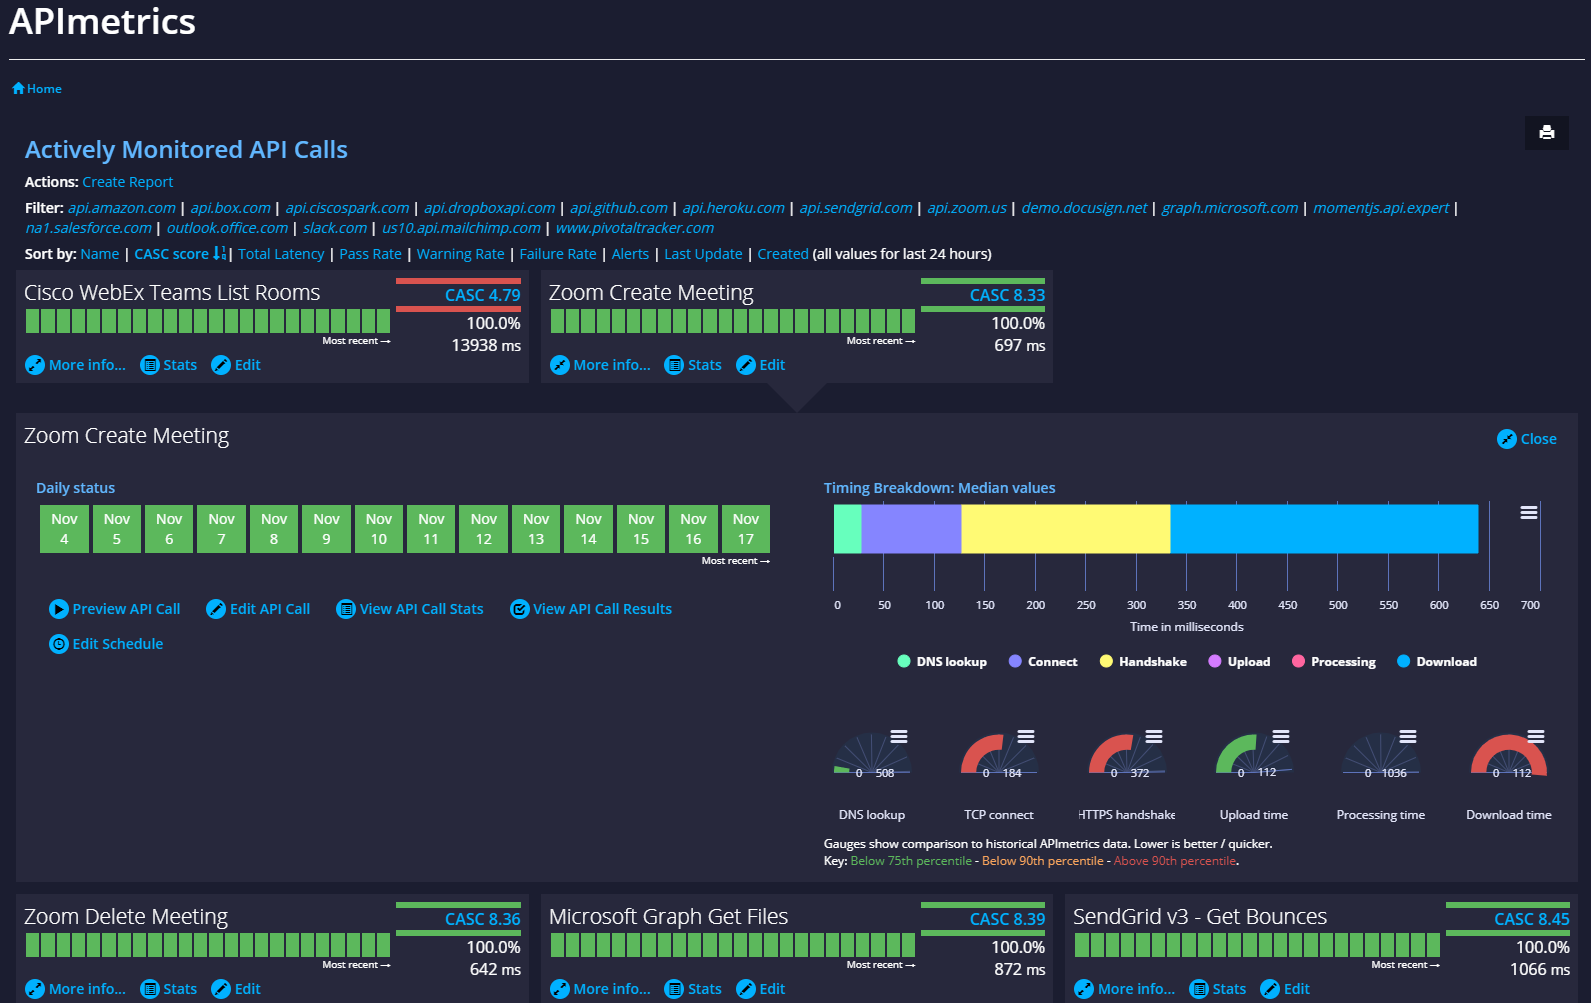
Task: Open View API Call Stats
Action: click(410, 609)
